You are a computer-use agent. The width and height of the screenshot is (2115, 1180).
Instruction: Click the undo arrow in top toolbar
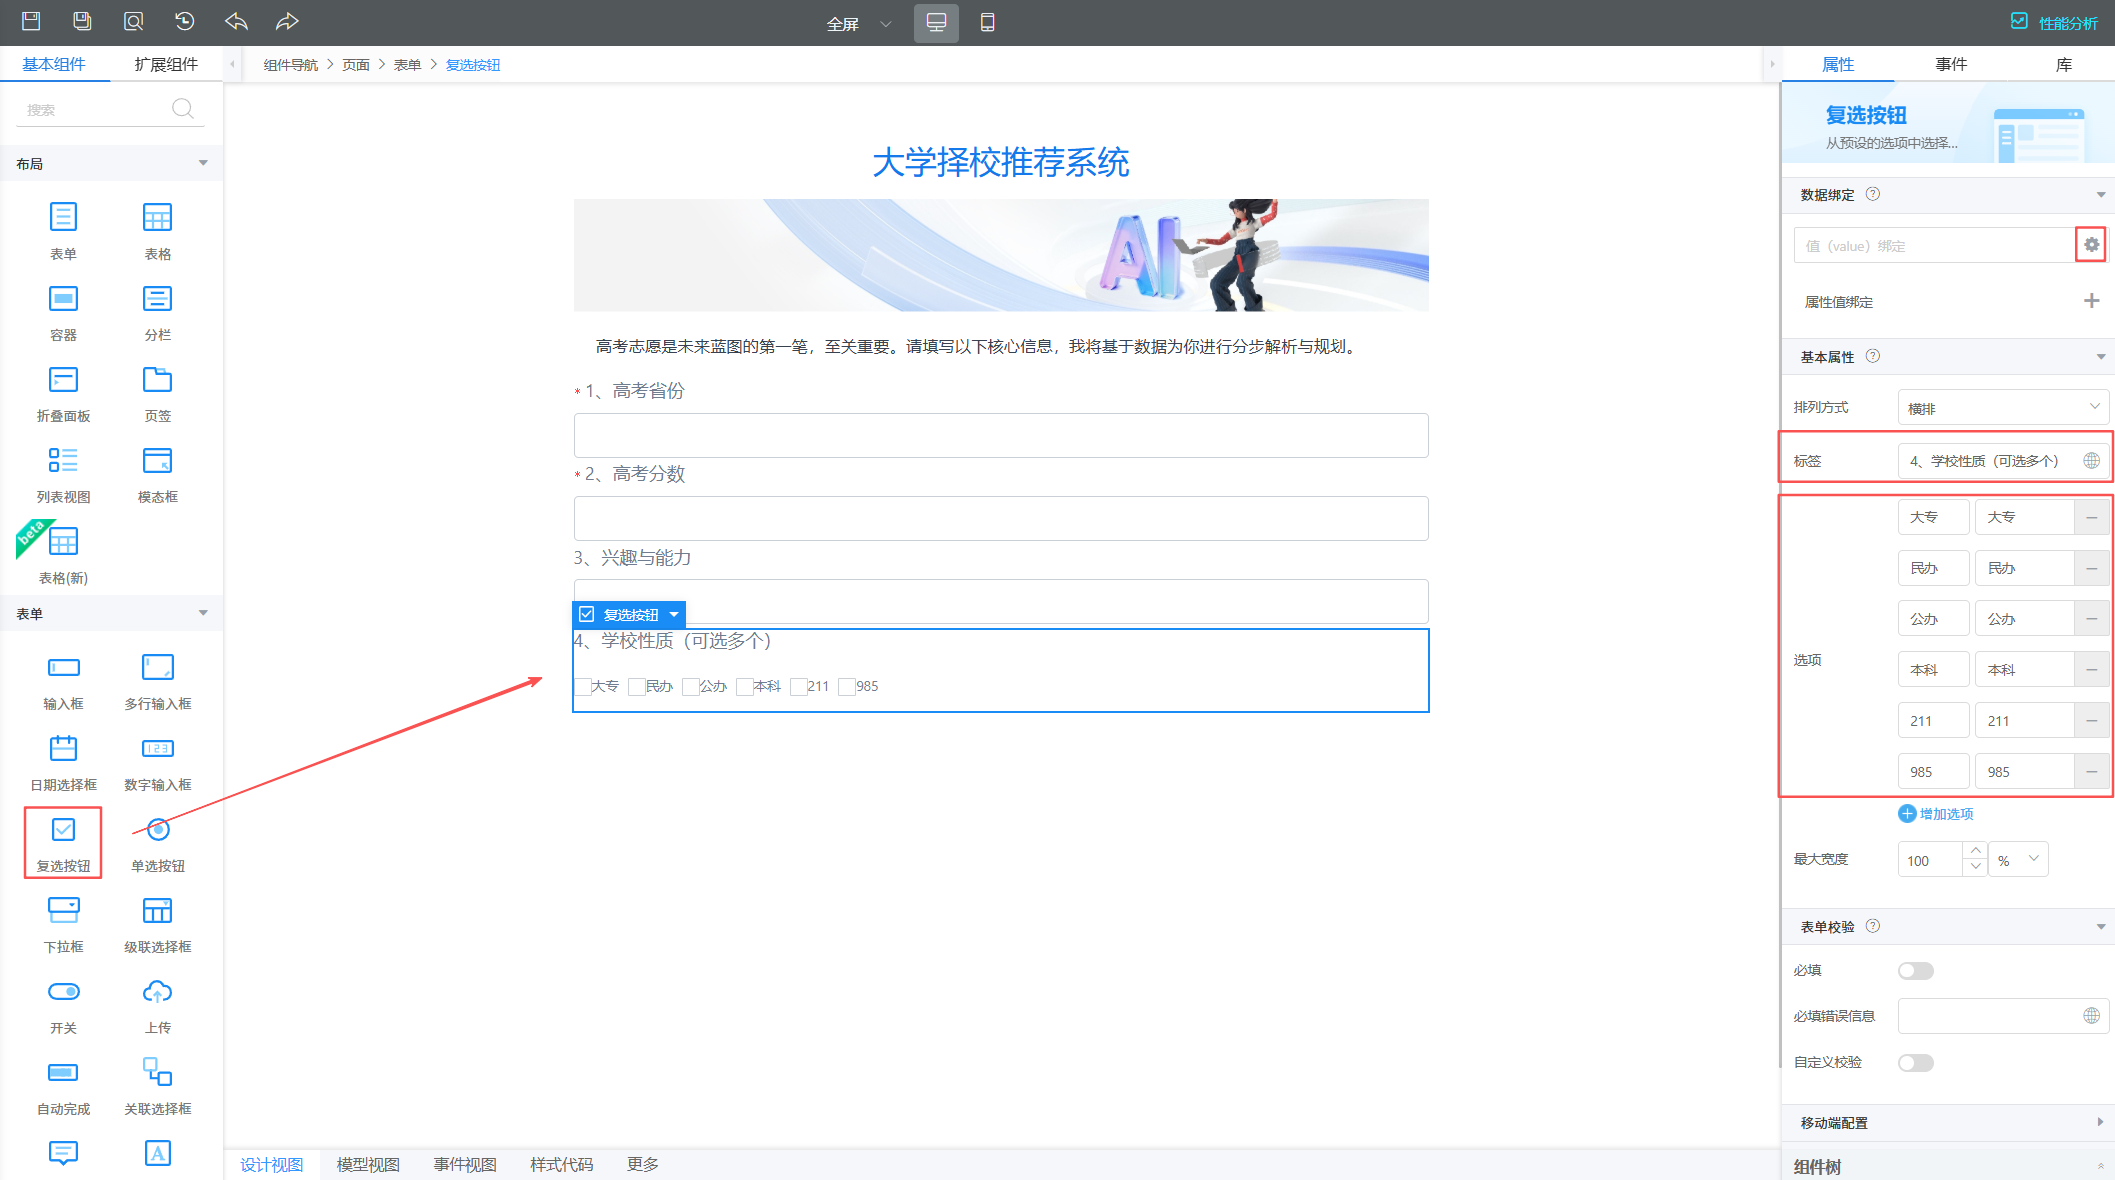point(236,22)
